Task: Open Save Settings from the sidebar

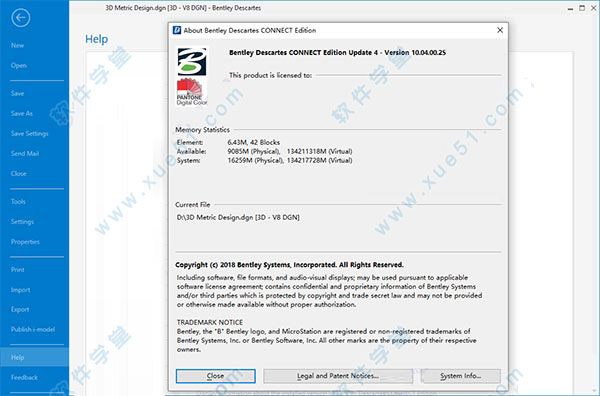Action: [29, 134]
